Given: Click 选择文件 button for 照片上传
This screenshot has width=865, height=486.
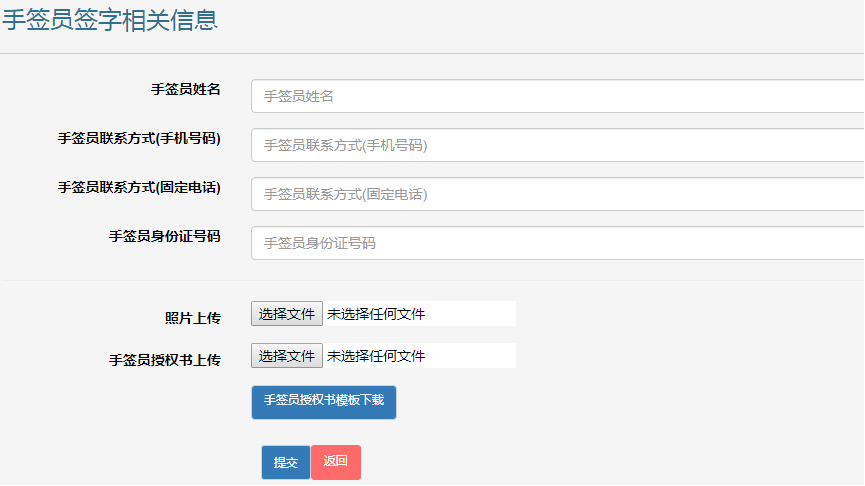Looking at the screenshot, I should tap(287, 314).
